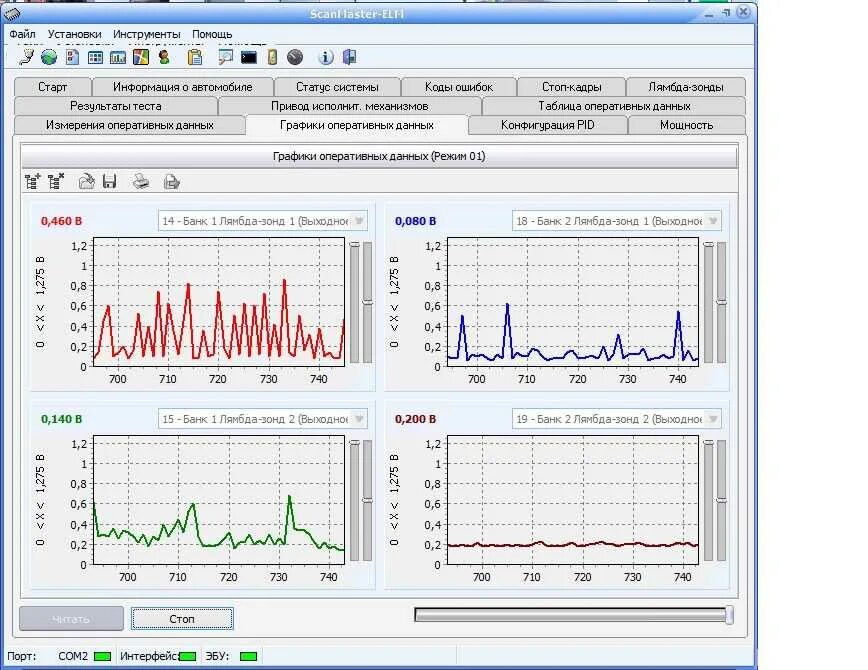
Task: Click the printer icon in graph toolbar
Action: pyautogui.click(x=141, y=181)
